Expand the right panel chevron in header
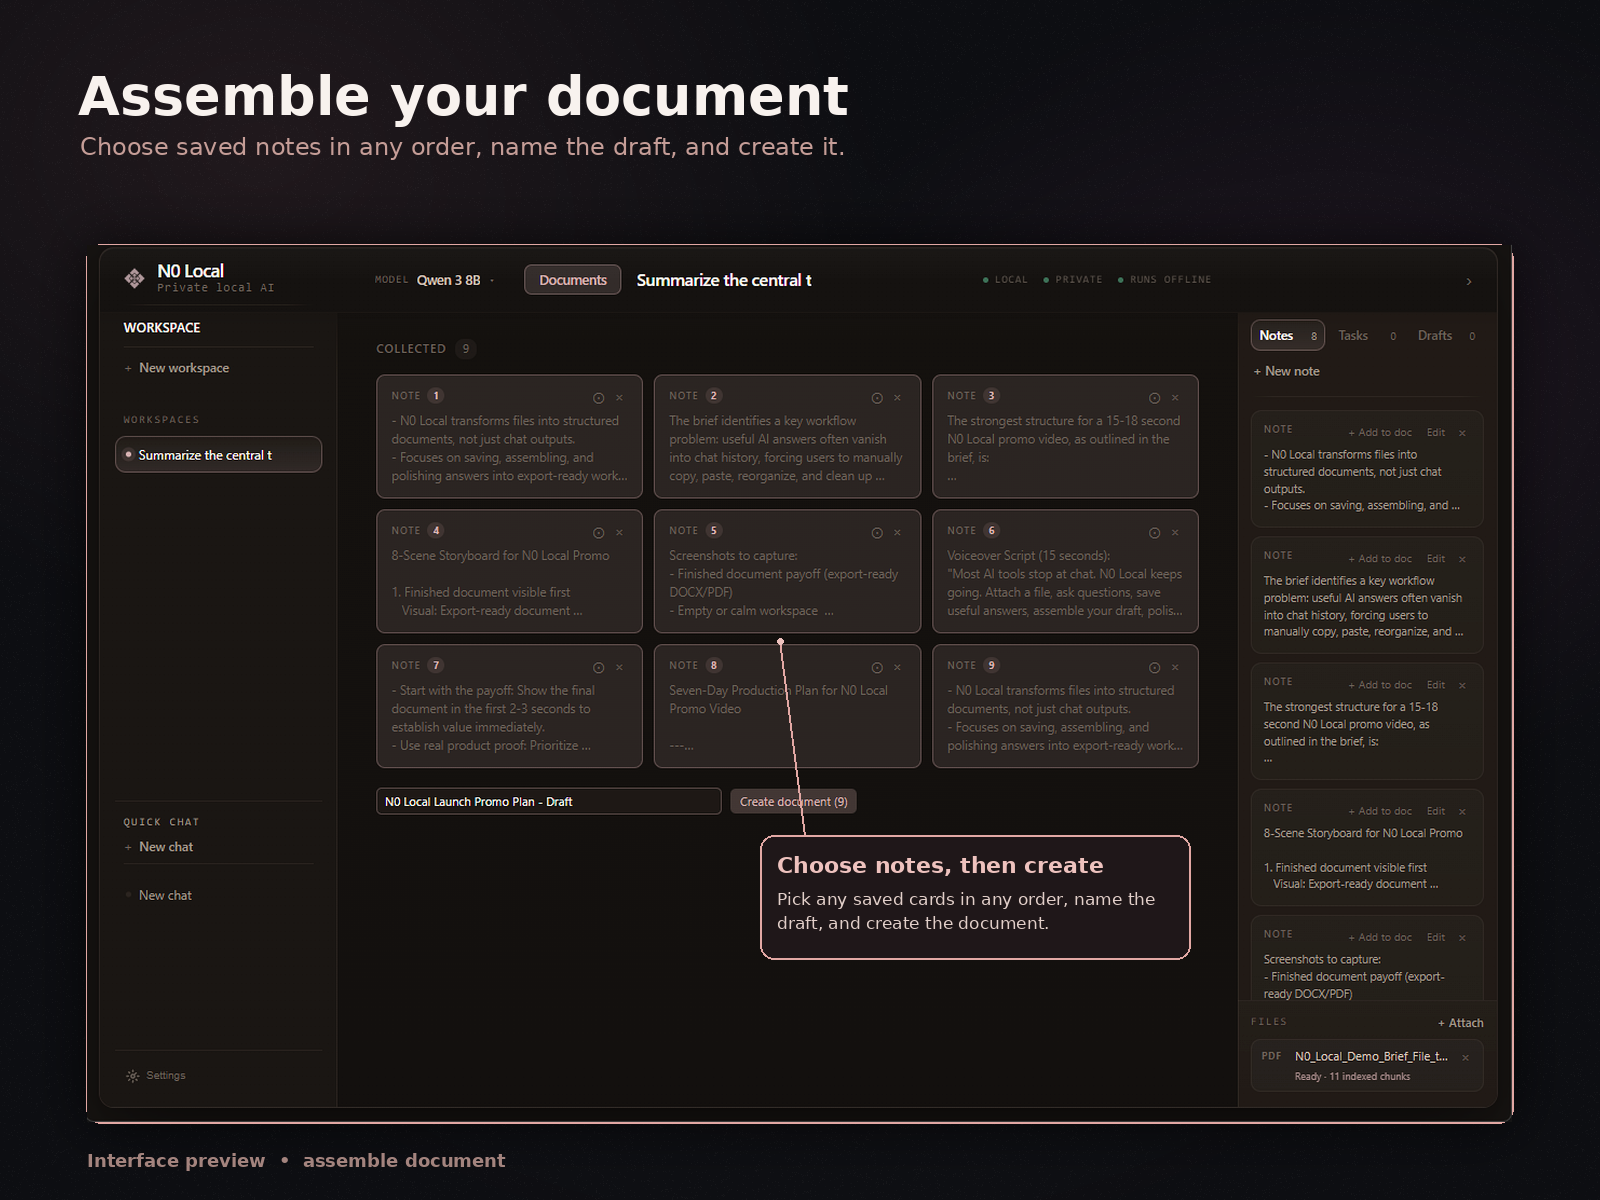 (1469, 282)
